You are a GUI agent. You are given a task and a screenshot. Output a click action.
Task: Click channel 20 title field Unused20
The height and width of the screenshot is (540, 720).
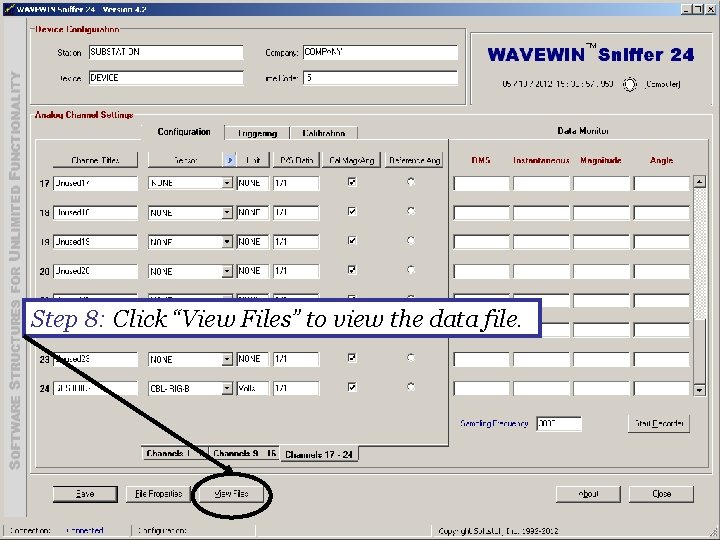click(x=95, y=271)
